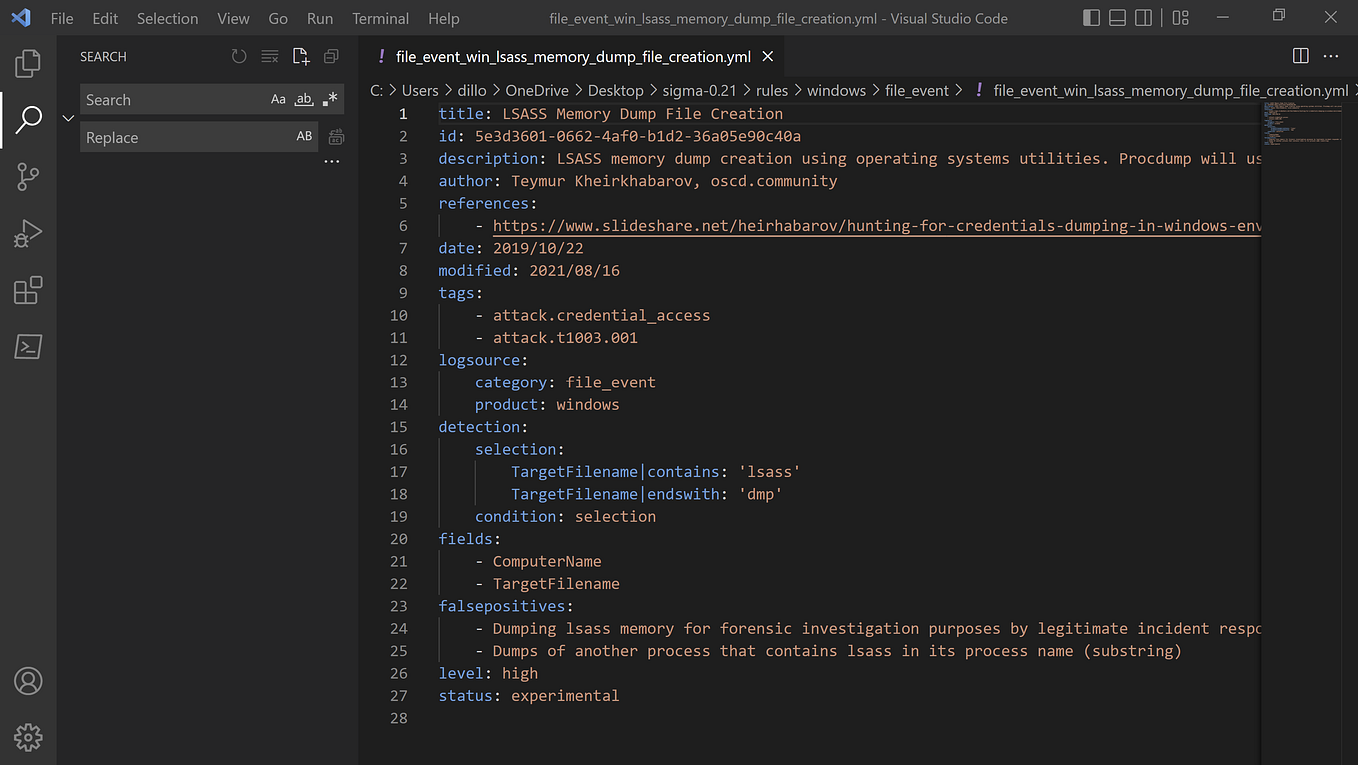Open the Accounts icon
The image size is (1358, 765).
[27, 681]
